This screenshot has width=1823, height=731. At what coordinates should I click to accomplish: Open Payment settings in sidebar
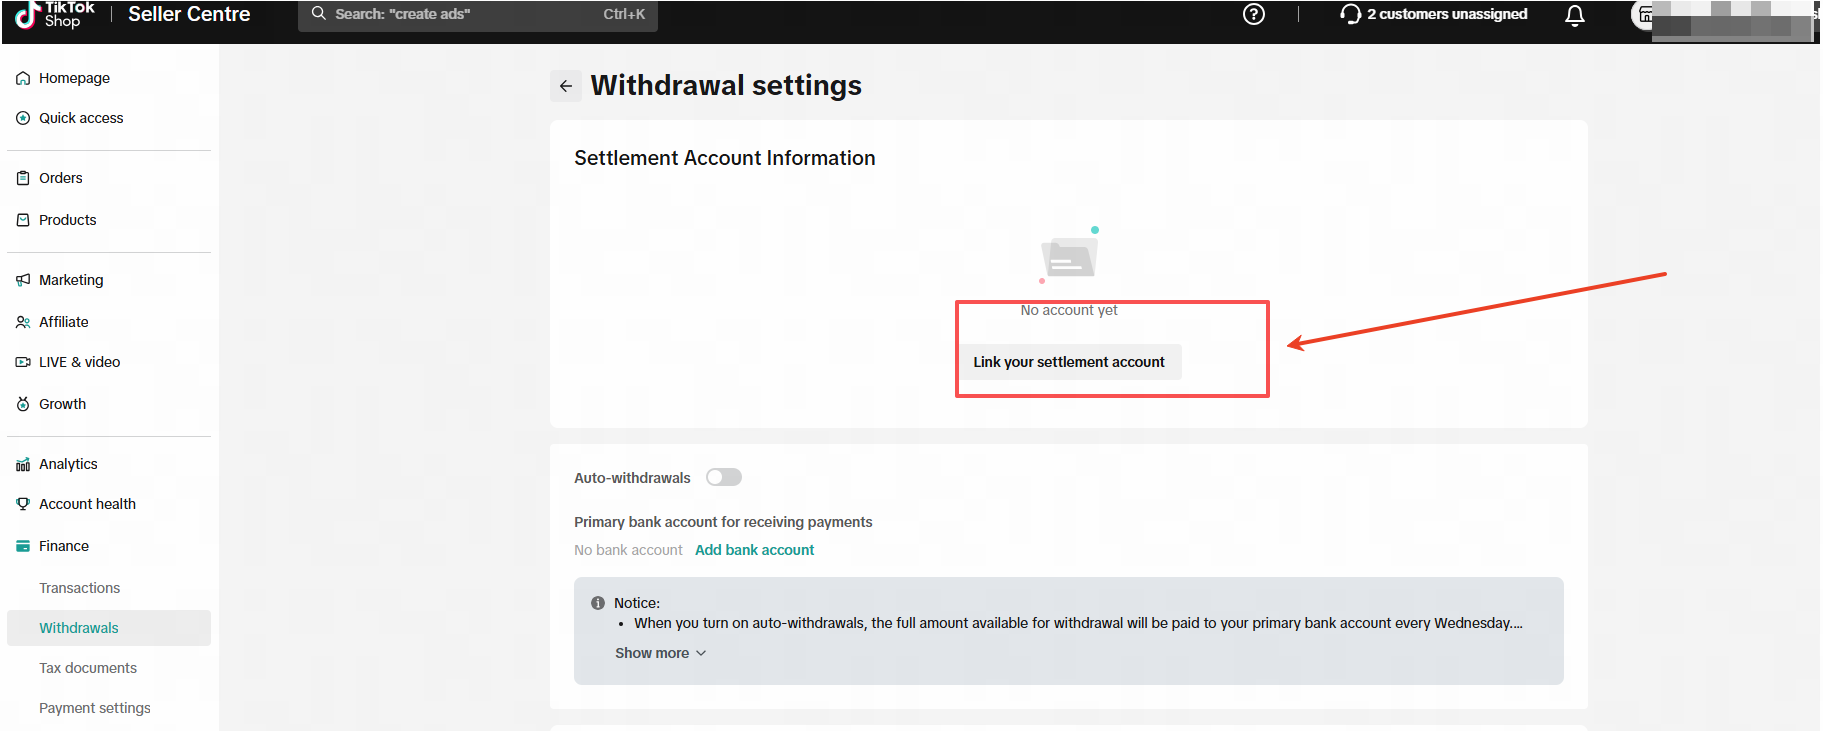95,708
